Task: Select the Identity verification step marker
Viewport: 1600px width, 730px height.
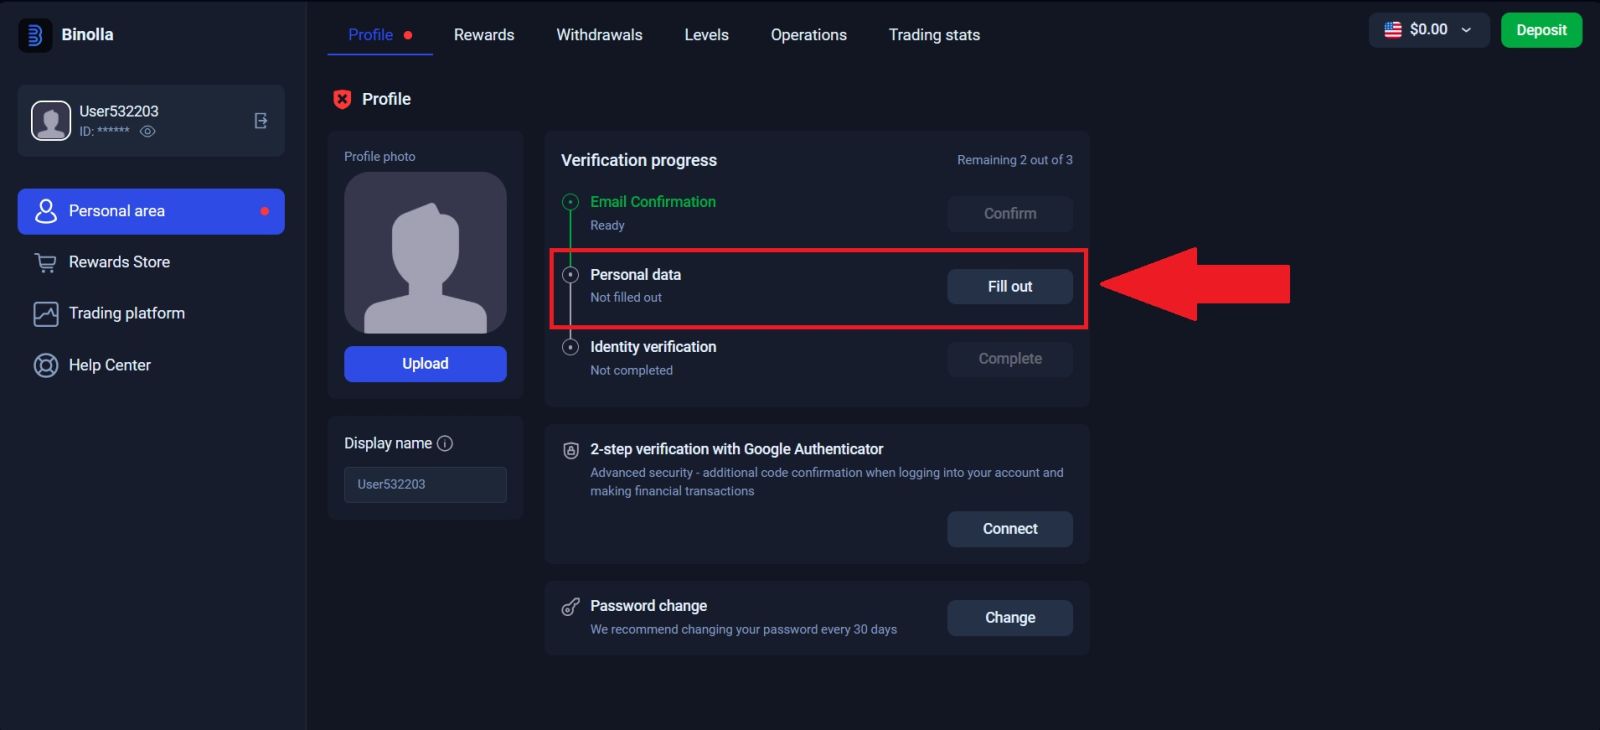Action: click(x=571, y=346)
